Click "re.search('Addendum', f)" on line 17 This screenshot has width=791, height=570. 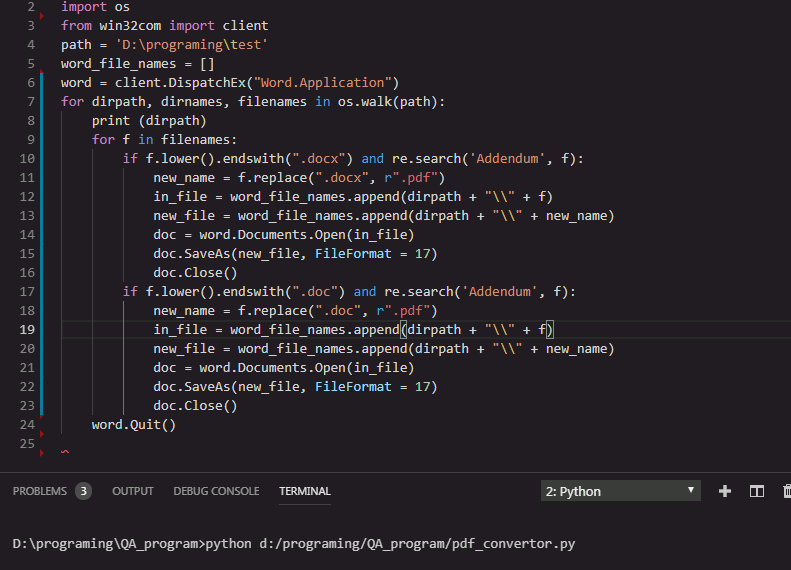point(476,292)
